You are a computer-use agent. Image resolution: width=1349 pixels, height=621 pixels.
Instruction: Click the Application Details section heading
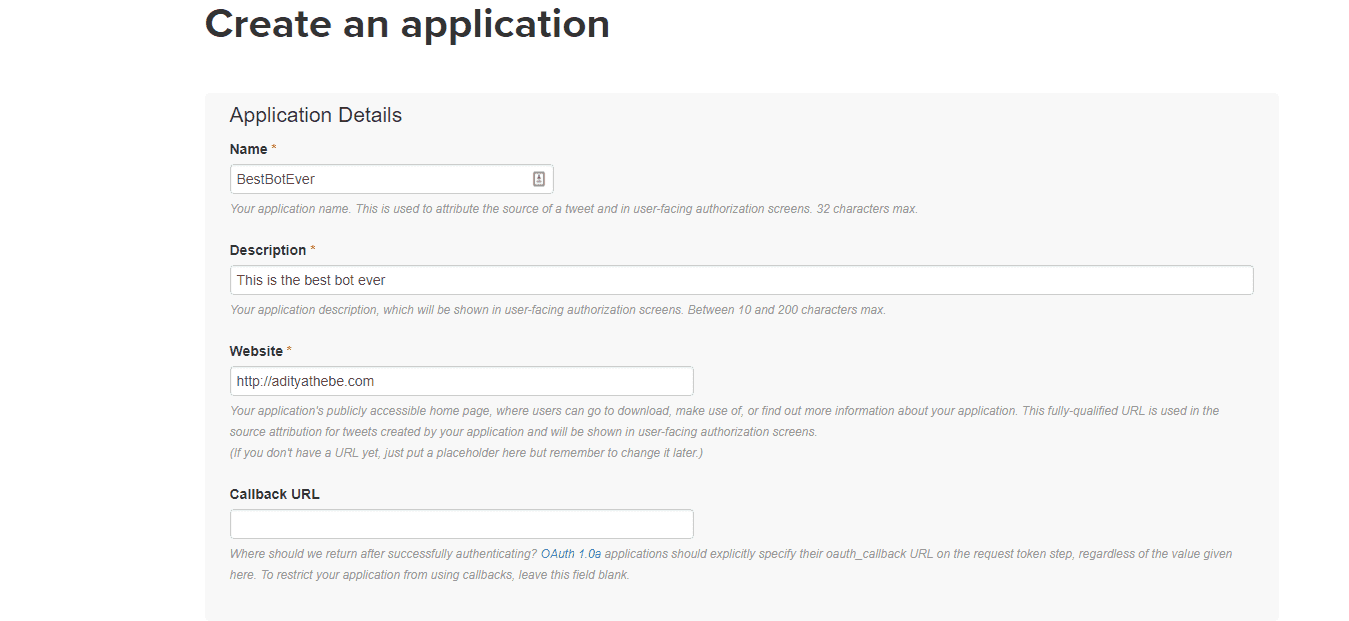(x=315, y=115)
